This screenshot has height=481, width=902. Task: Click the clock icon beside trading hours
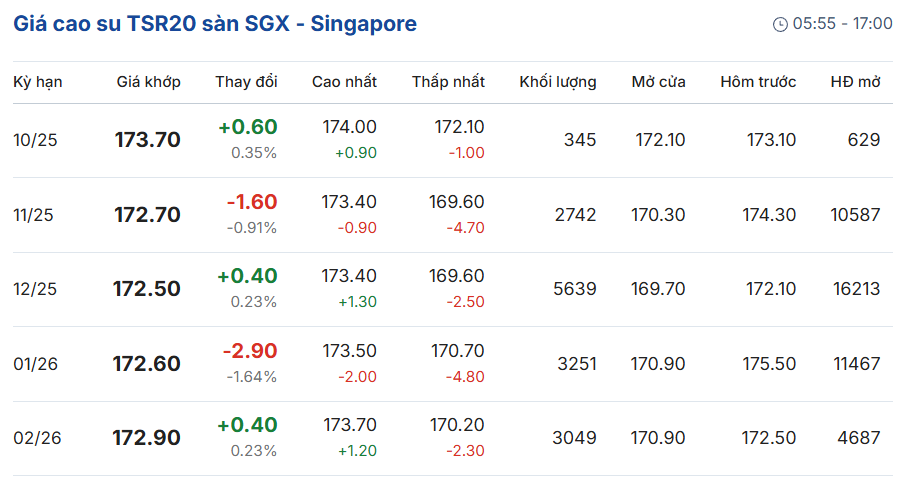[780, 24]
